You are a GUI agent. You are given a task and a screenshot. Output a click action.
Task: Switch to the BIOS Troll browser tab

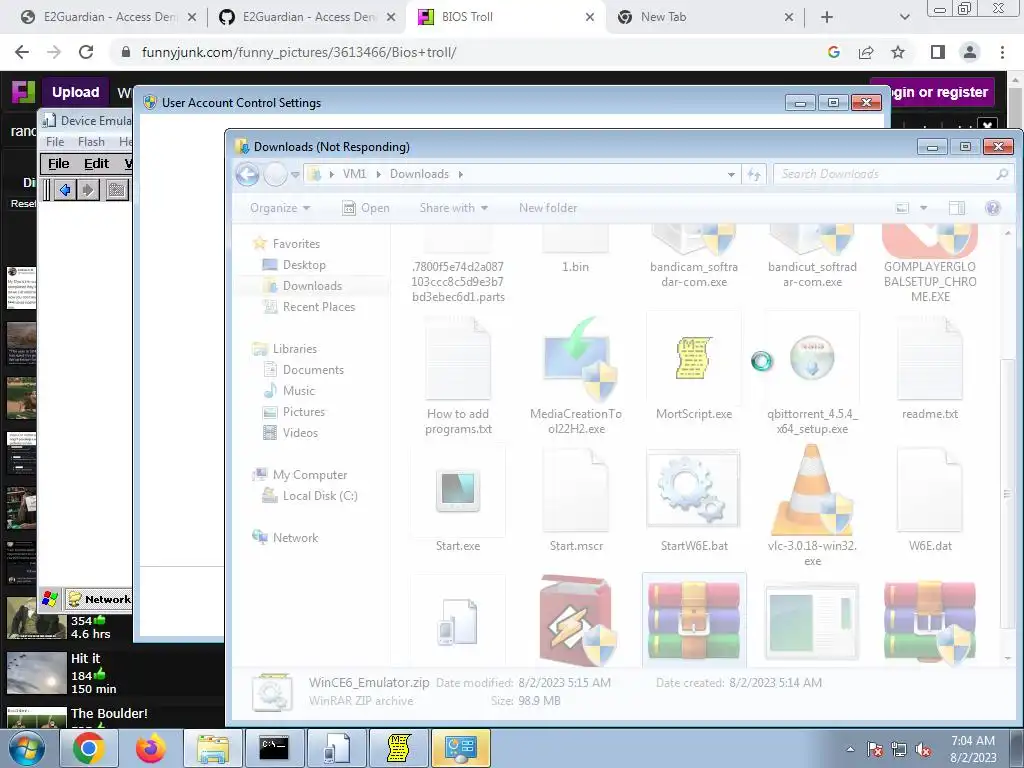point(505,17)
